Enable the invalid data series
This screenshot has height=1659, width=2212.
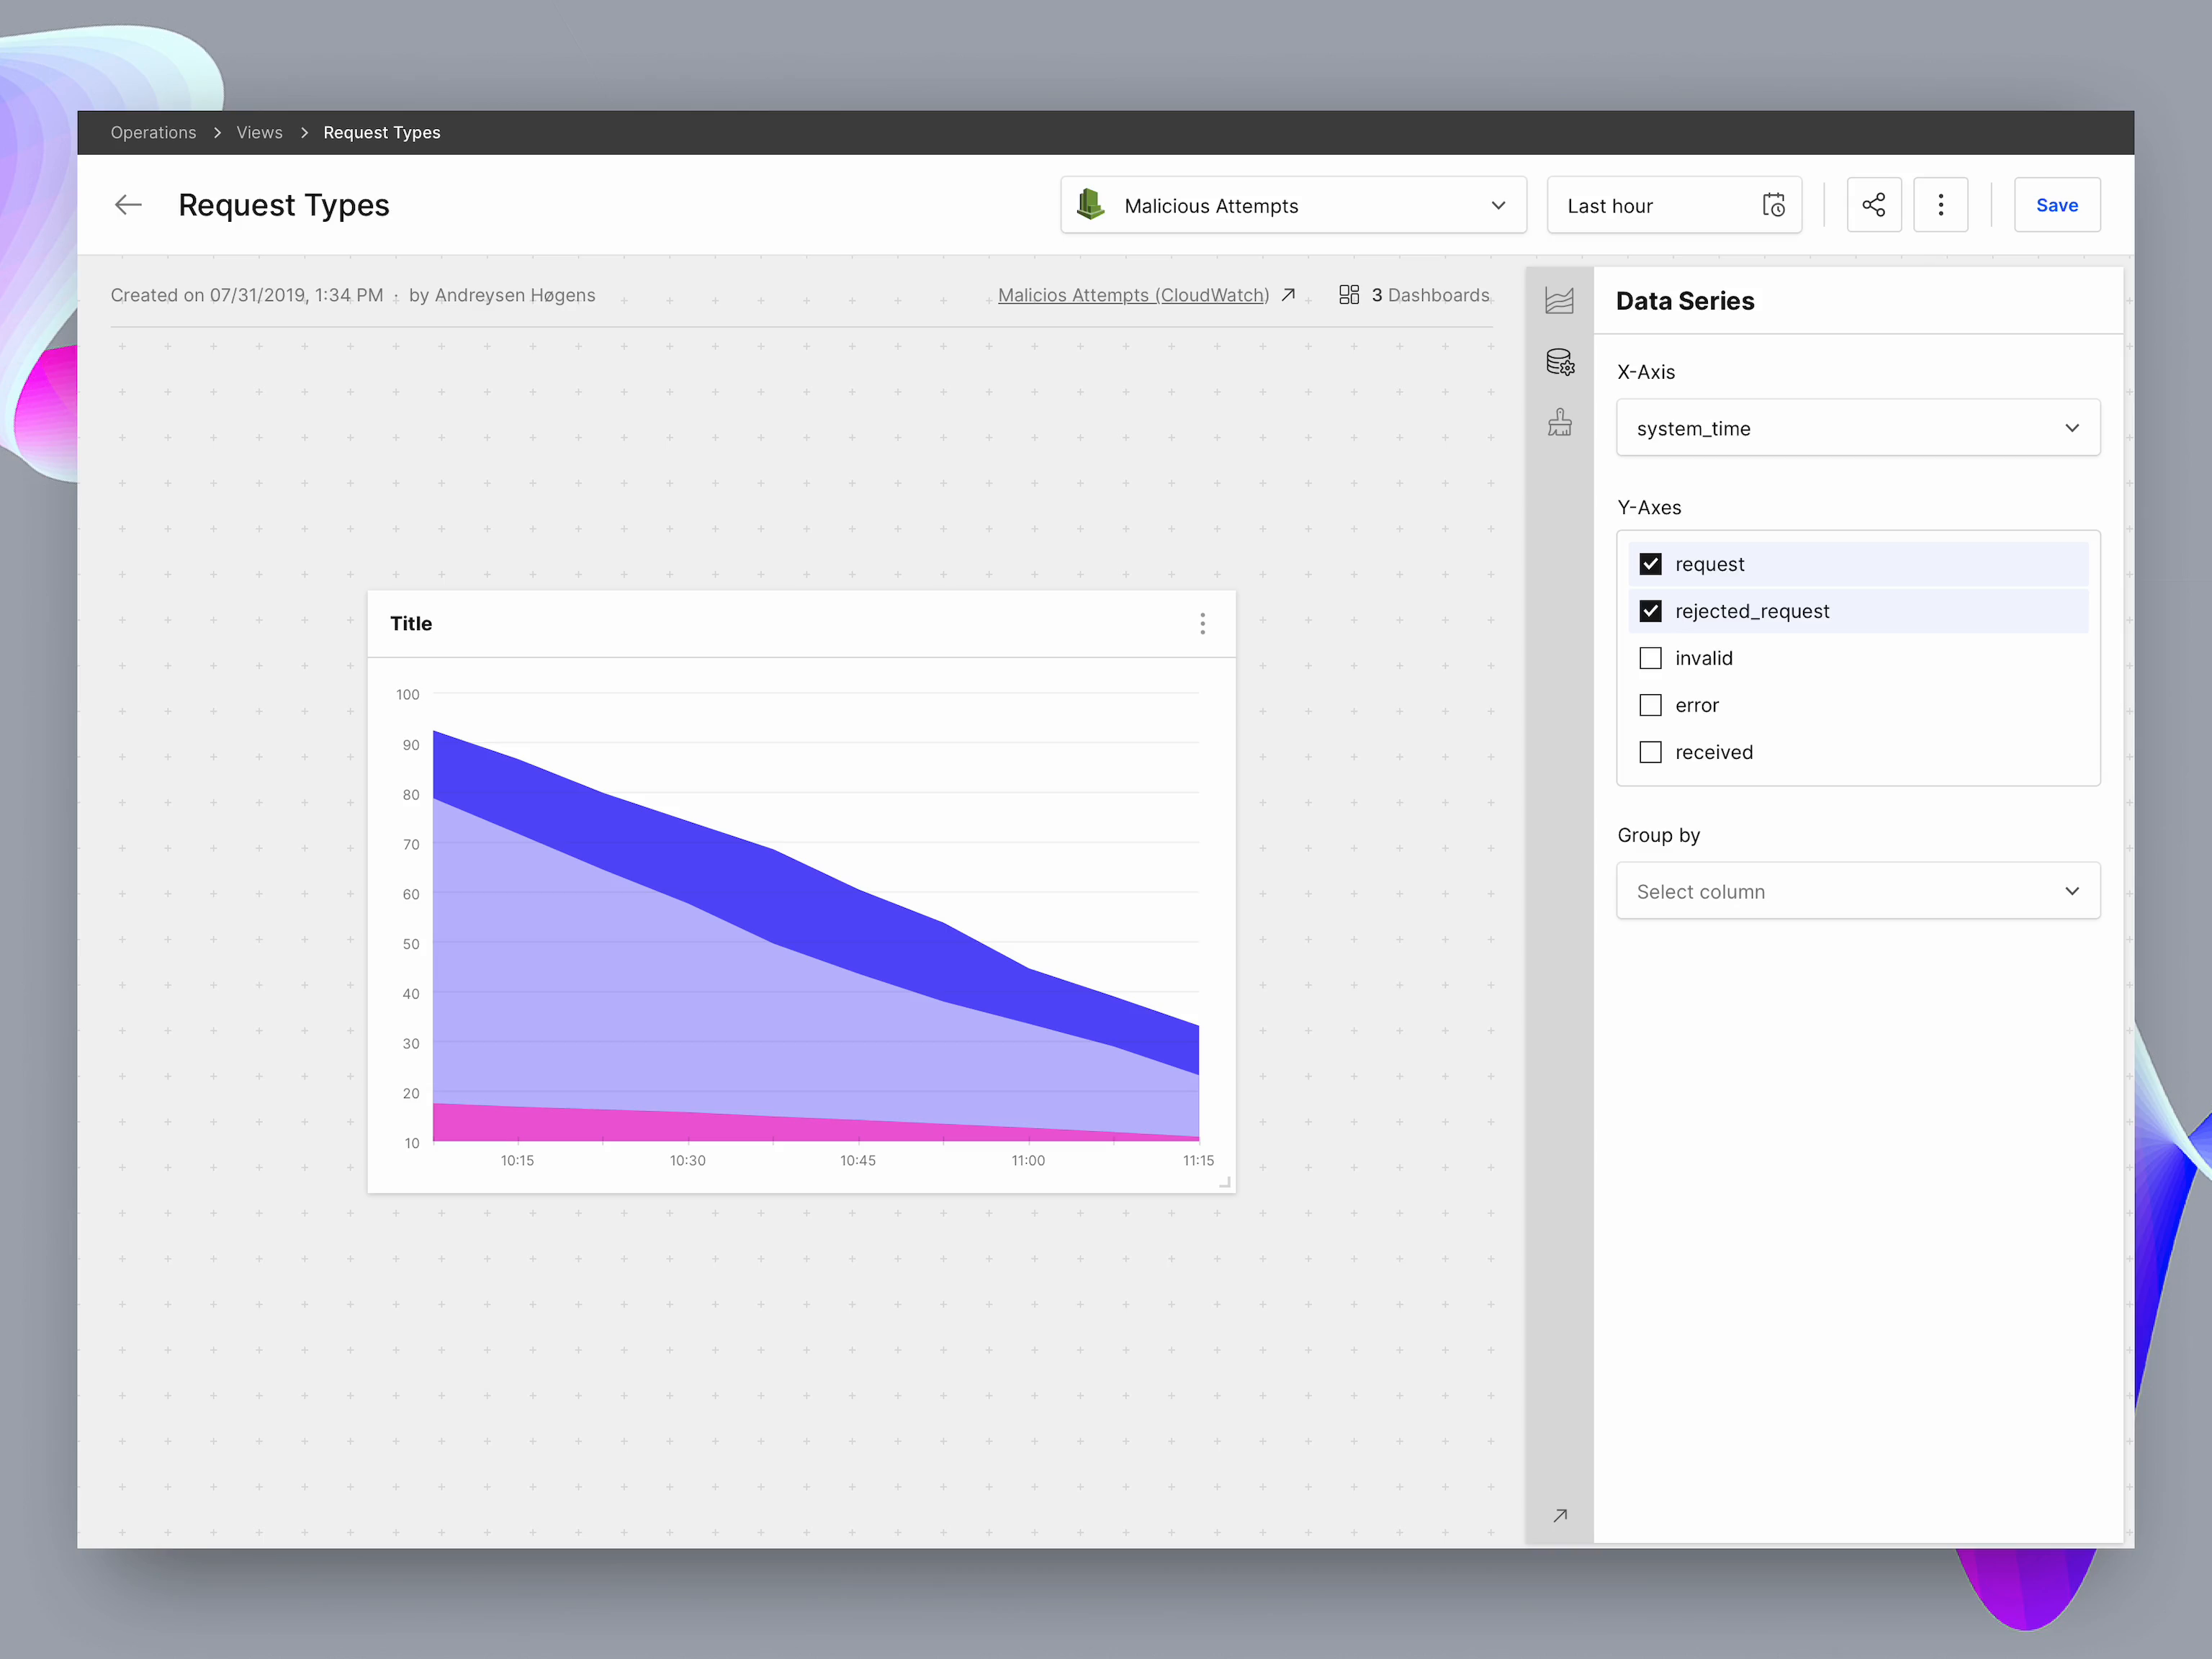[1650, 658]
